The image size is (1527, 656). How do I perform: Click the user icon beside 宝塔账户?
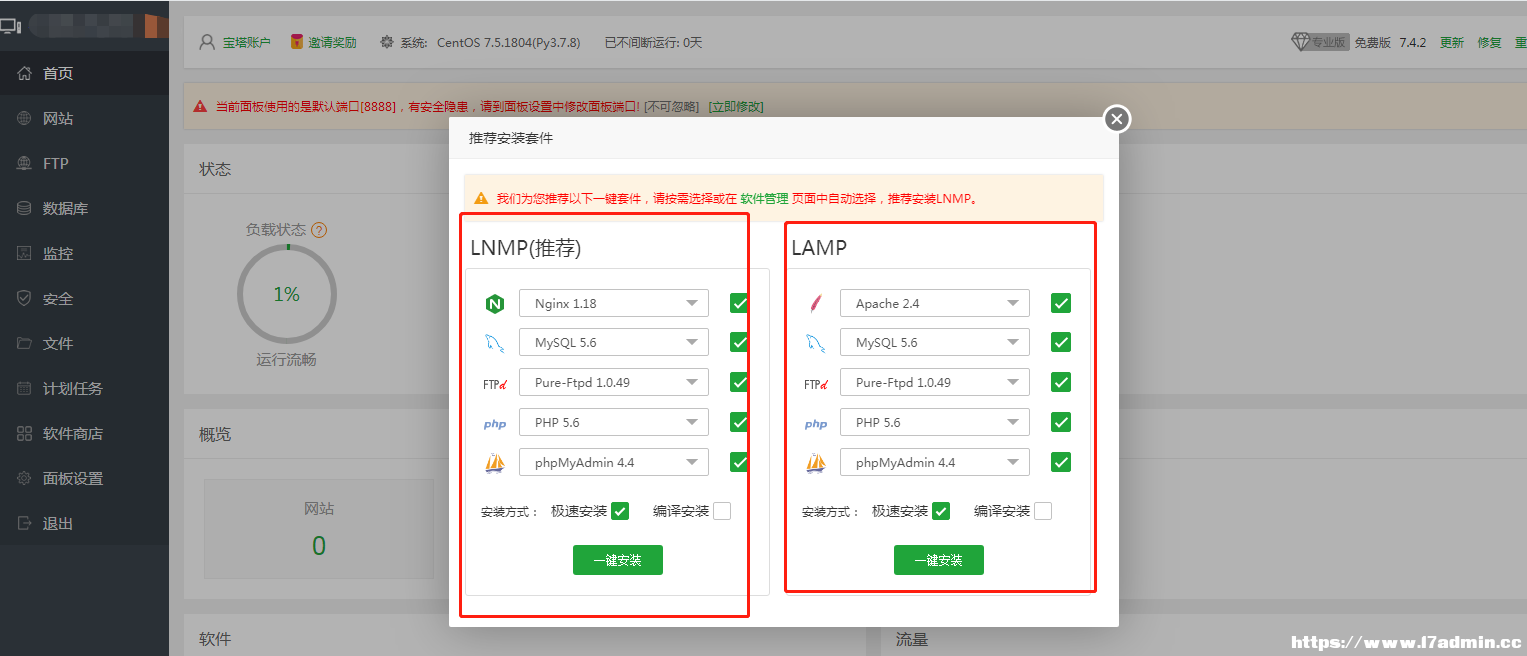[x=207, y=42]
